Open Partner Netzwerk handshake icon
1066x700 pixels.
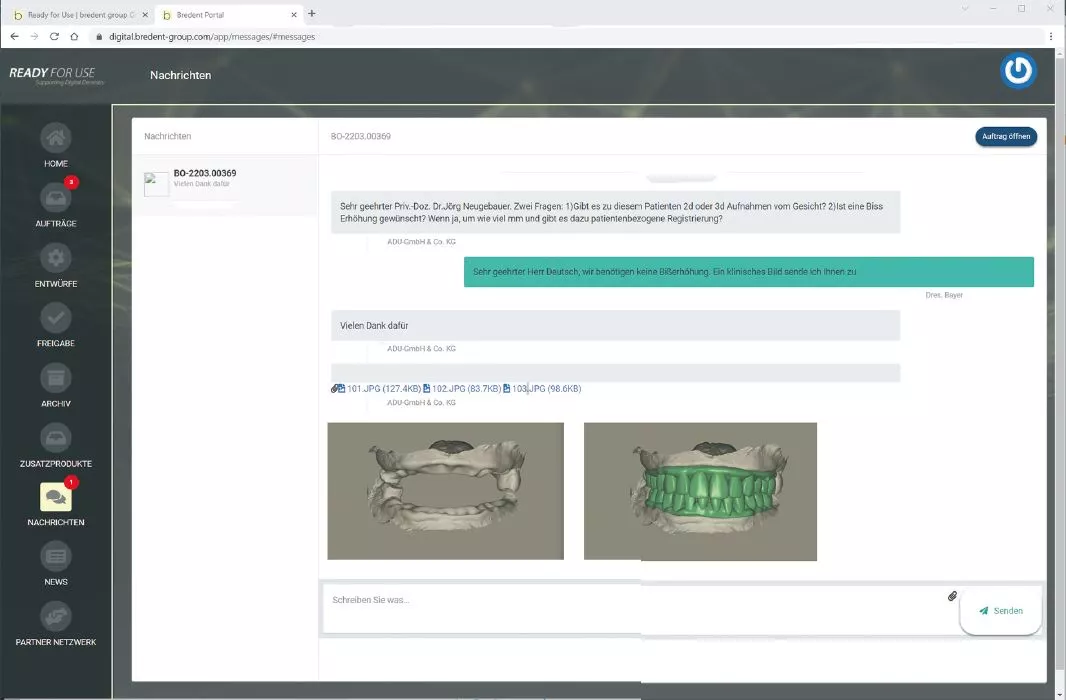click(x=56, y=617)
